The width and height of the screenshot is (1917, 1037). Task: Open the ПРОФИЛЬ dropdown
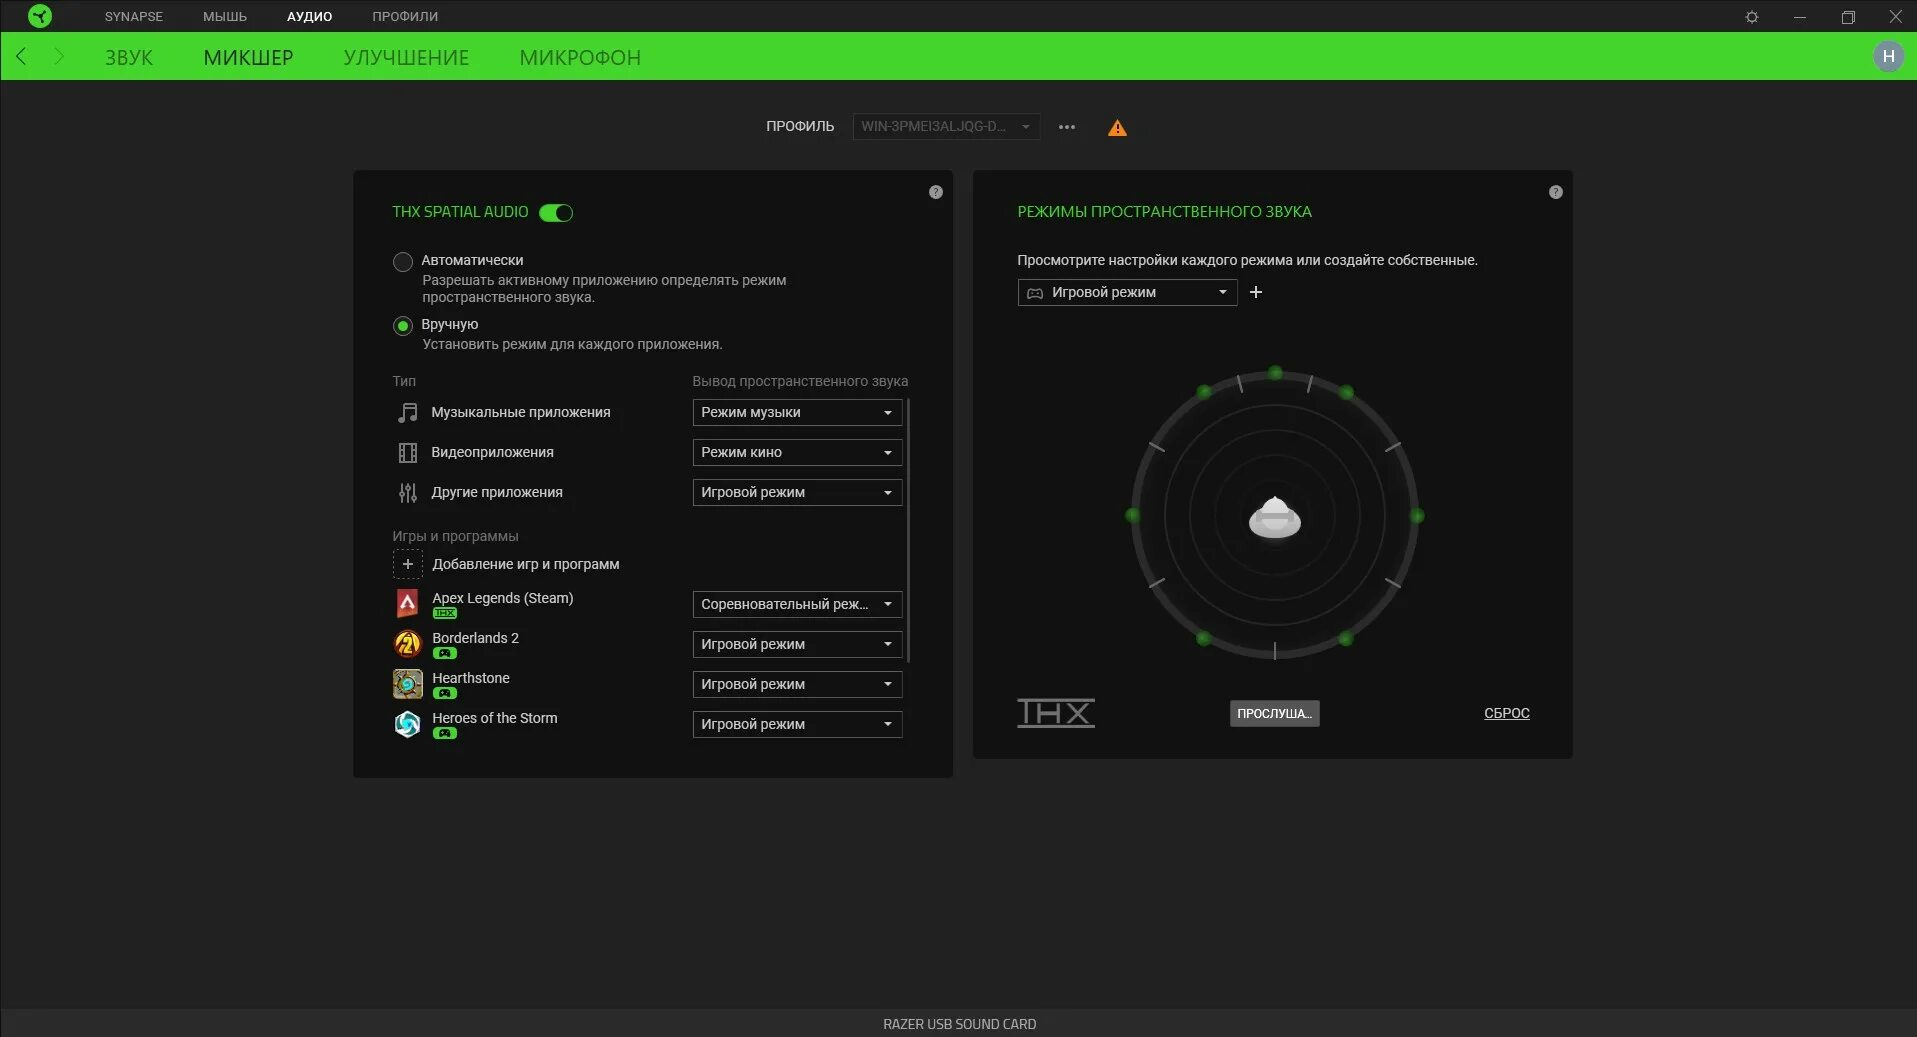point(946,127)
